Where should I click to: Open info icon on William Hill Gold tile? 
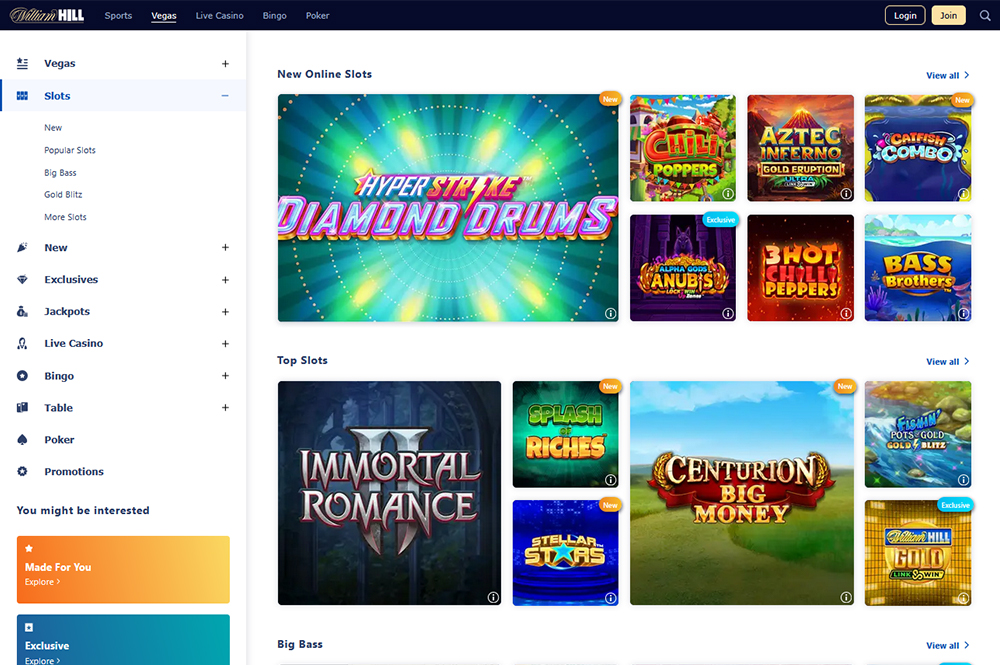pos(963,597)
